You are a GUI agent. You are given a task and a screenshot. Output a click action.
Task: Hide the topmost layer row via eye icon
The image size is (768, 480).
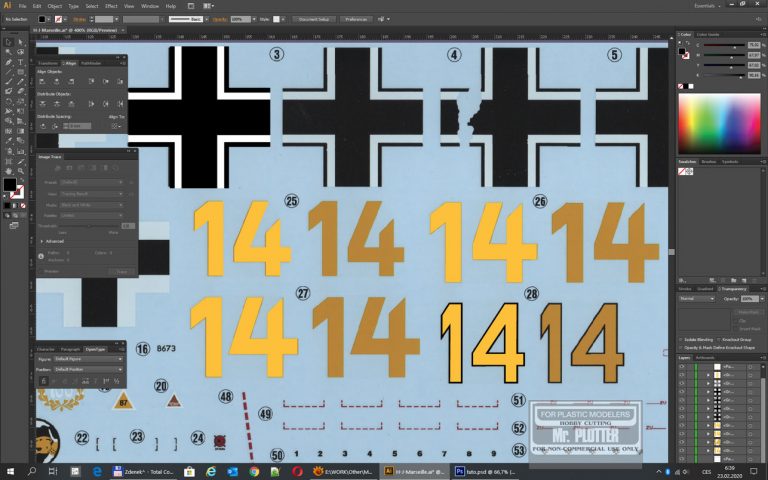681,366
